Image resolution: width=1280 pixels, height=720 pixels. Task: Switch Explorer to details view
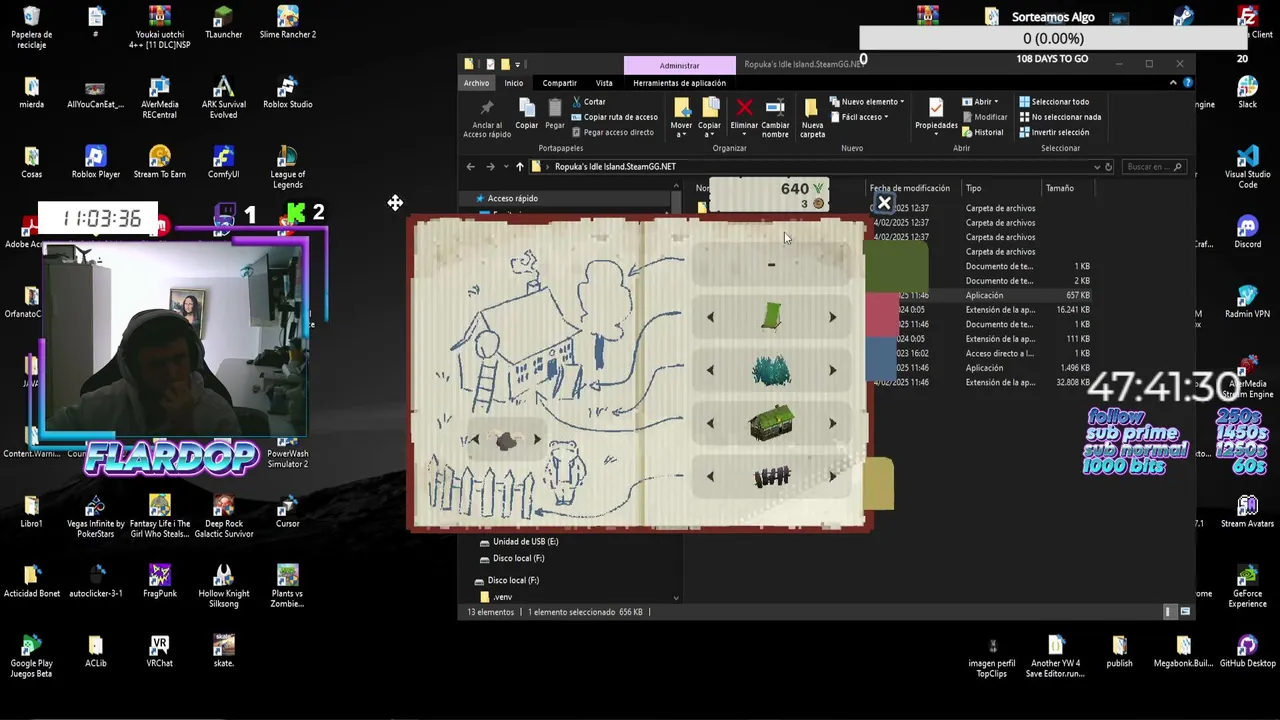pos(1168,612)
